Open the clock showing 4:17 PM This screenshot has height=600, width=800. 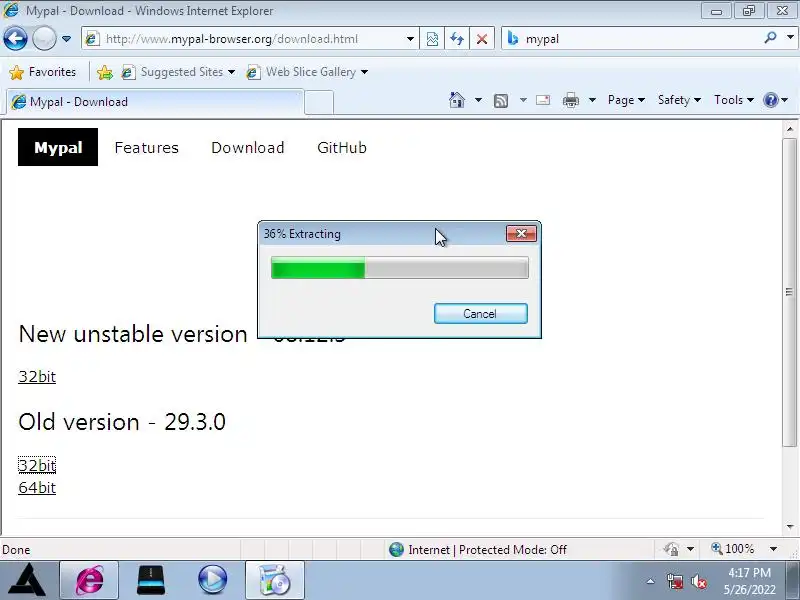[749, 581]
